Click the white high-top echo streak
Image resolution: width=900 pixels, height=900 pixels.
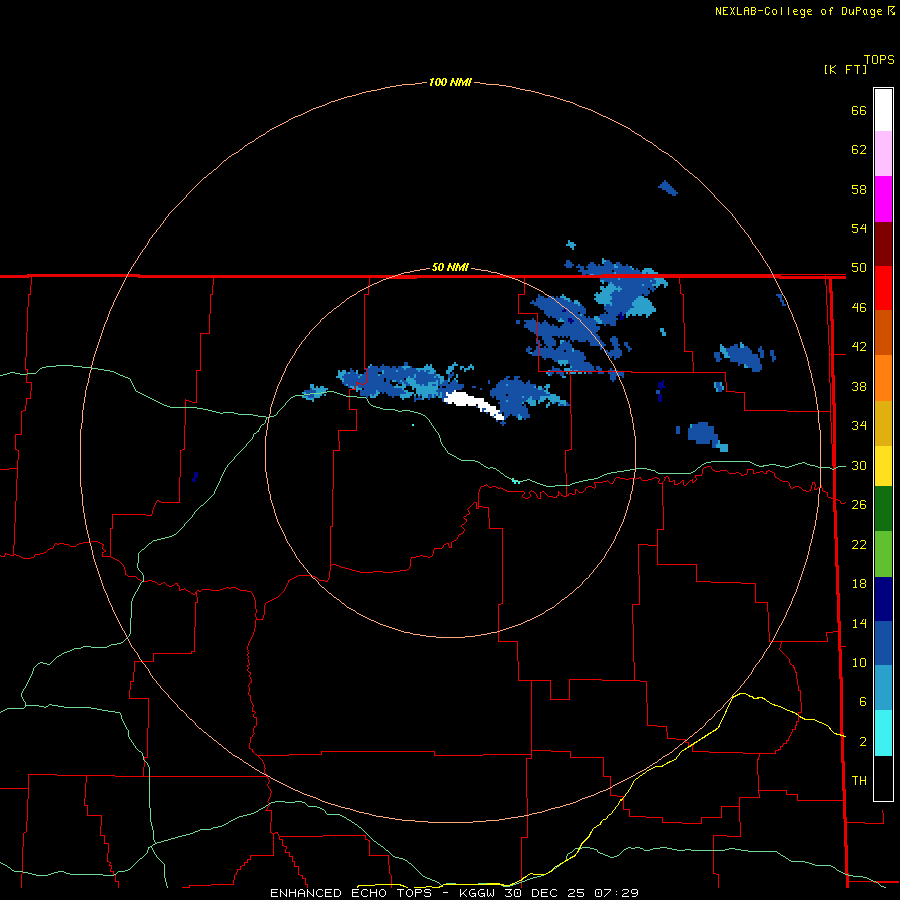click(474, 404)
